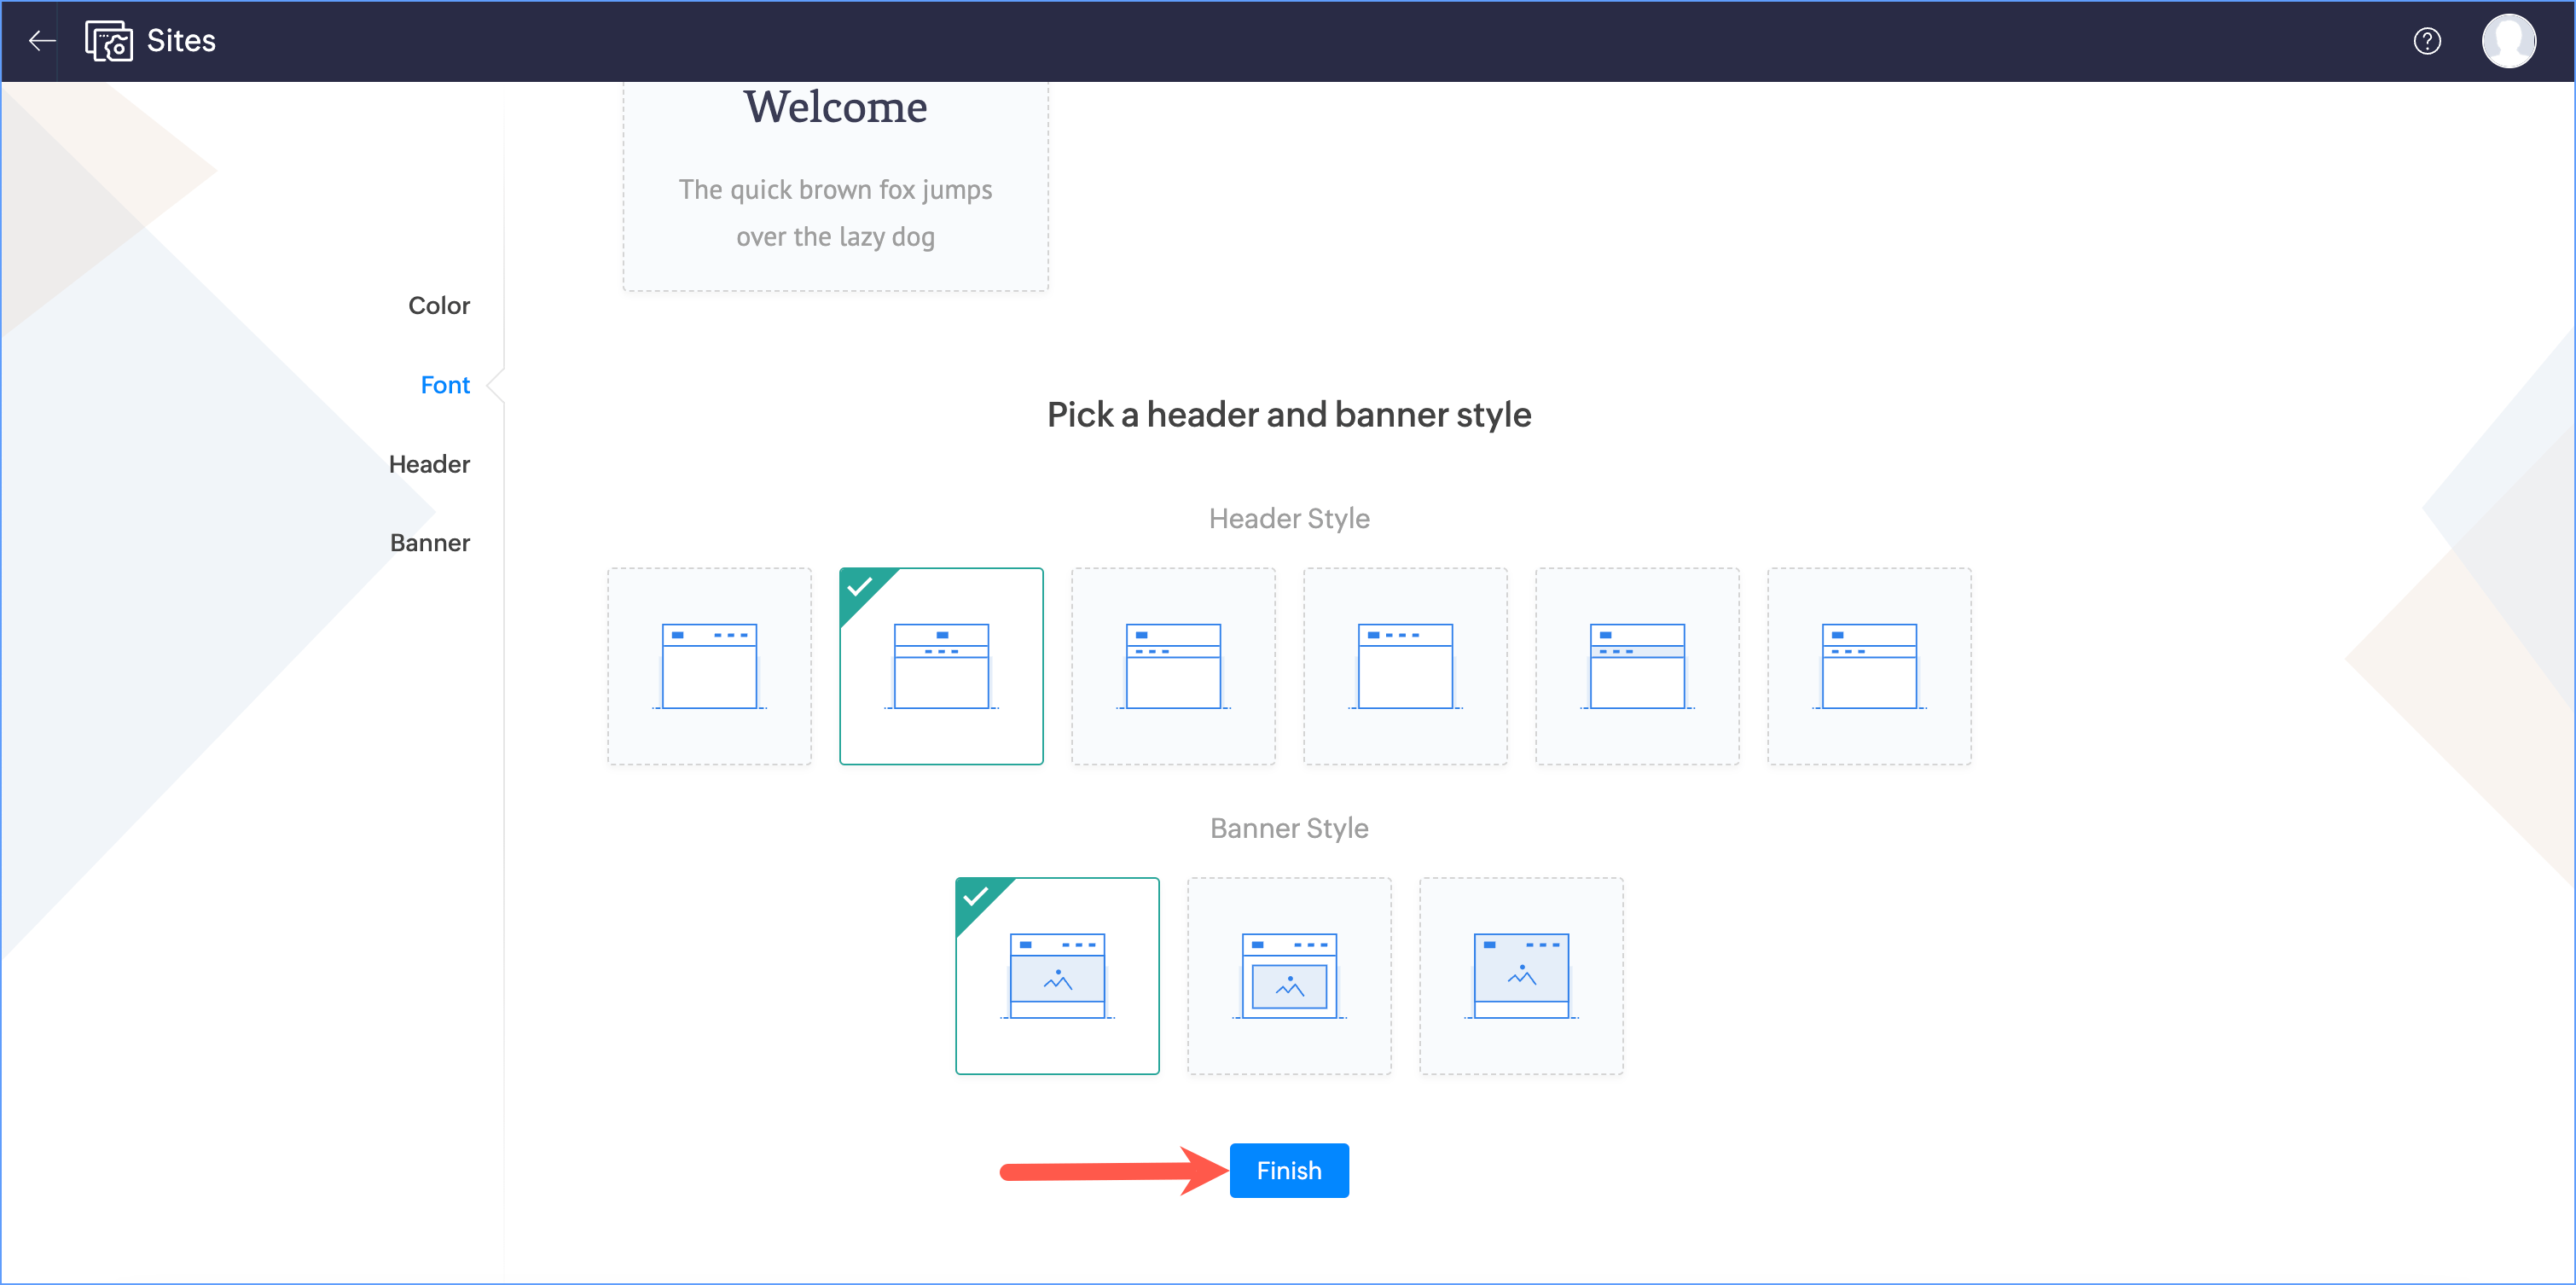Image resolution: width=2576 pixels, height=1285 pixels.
Task: Go to the Color step
Action: point(438,306)
